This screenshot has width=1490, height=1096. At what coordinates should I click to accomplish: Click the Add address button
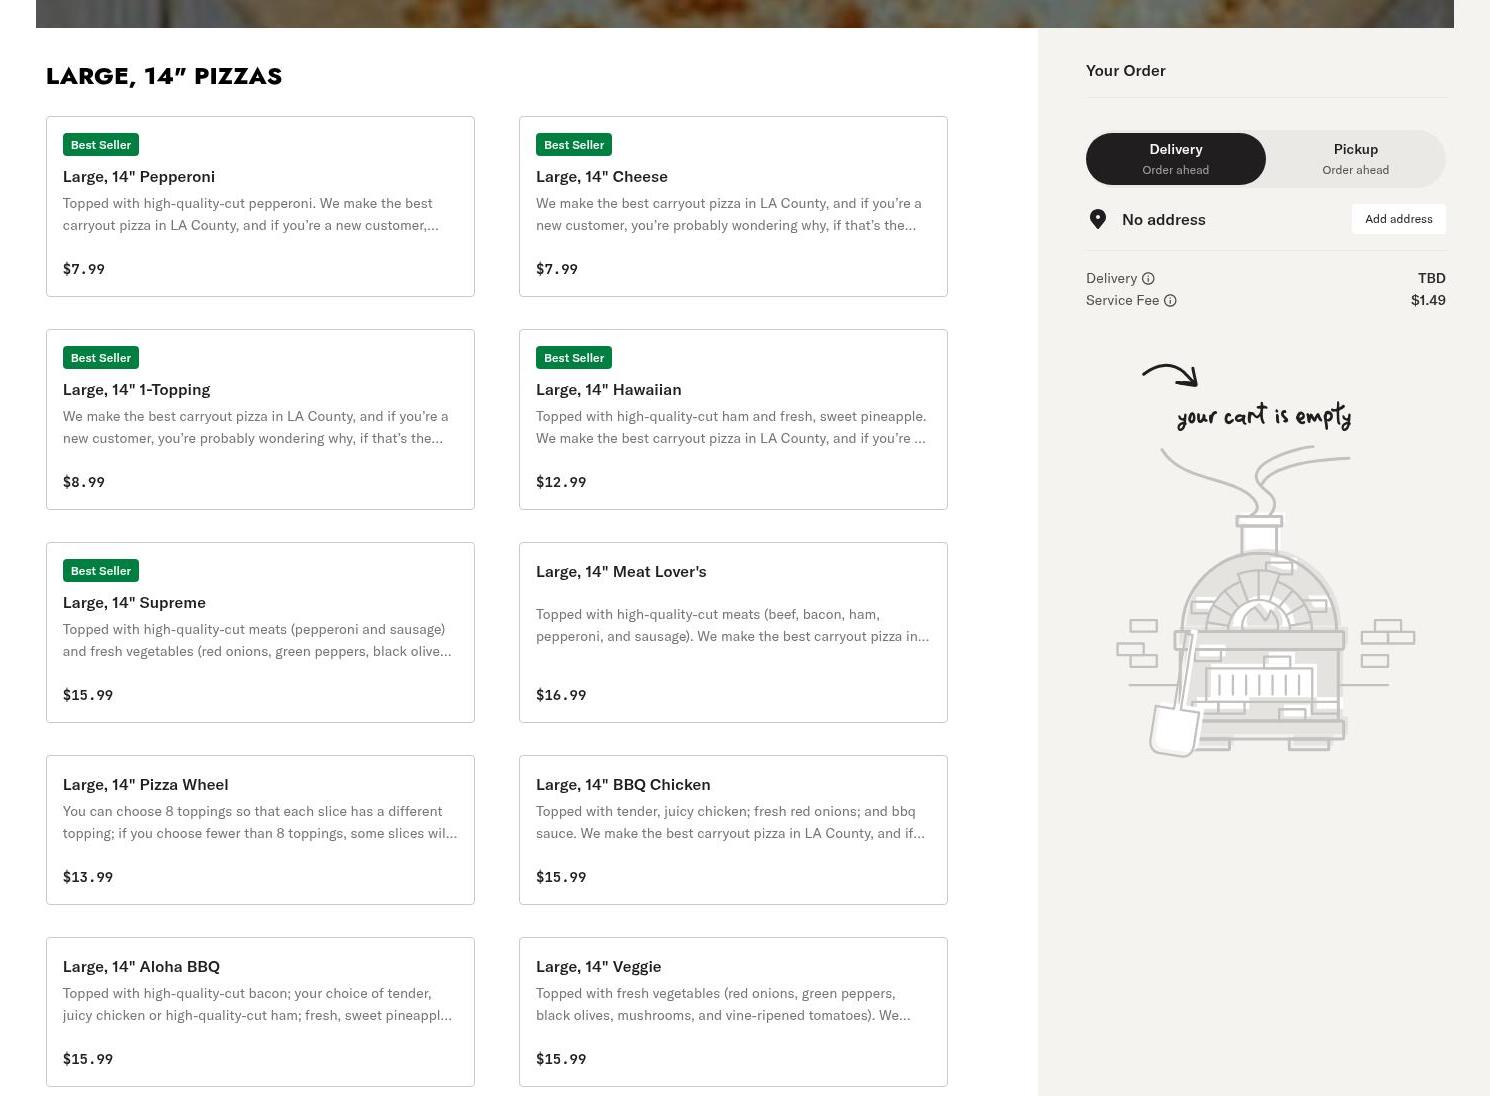1399,219
